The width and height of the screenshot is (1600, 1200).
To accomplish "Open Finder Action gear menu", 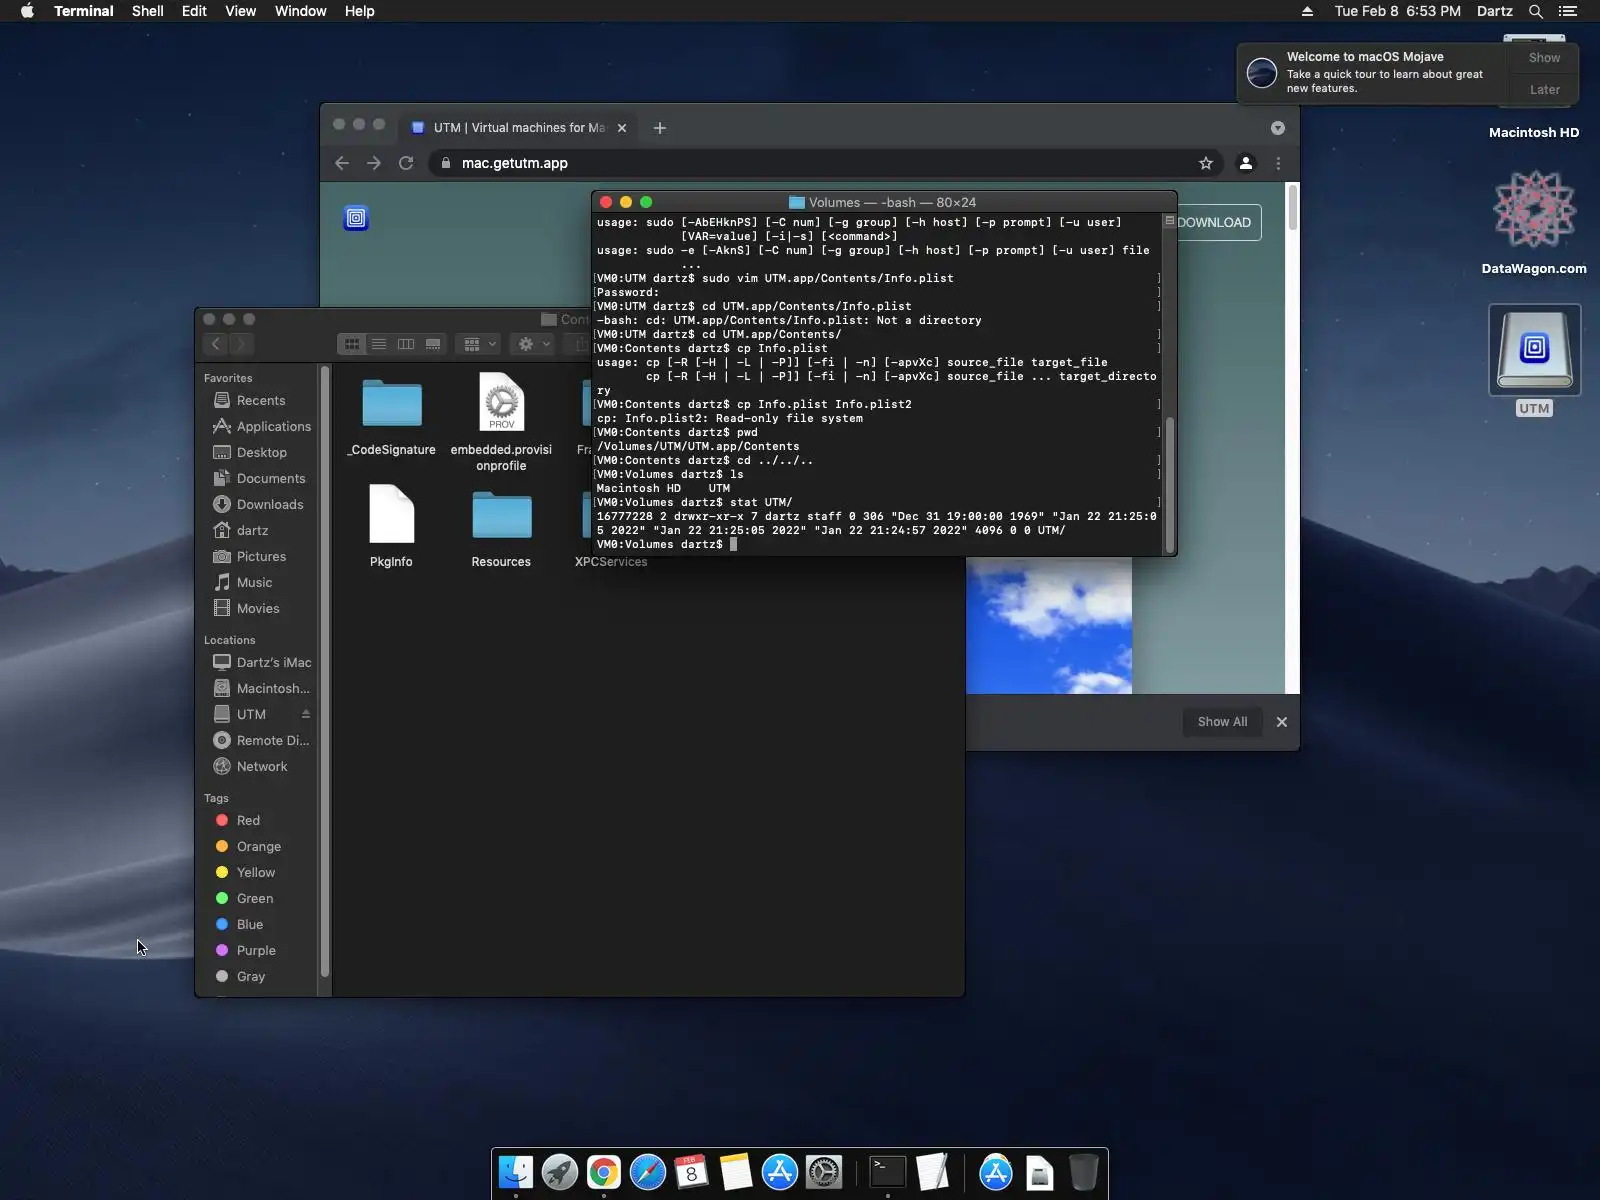I will pos(532,344).
